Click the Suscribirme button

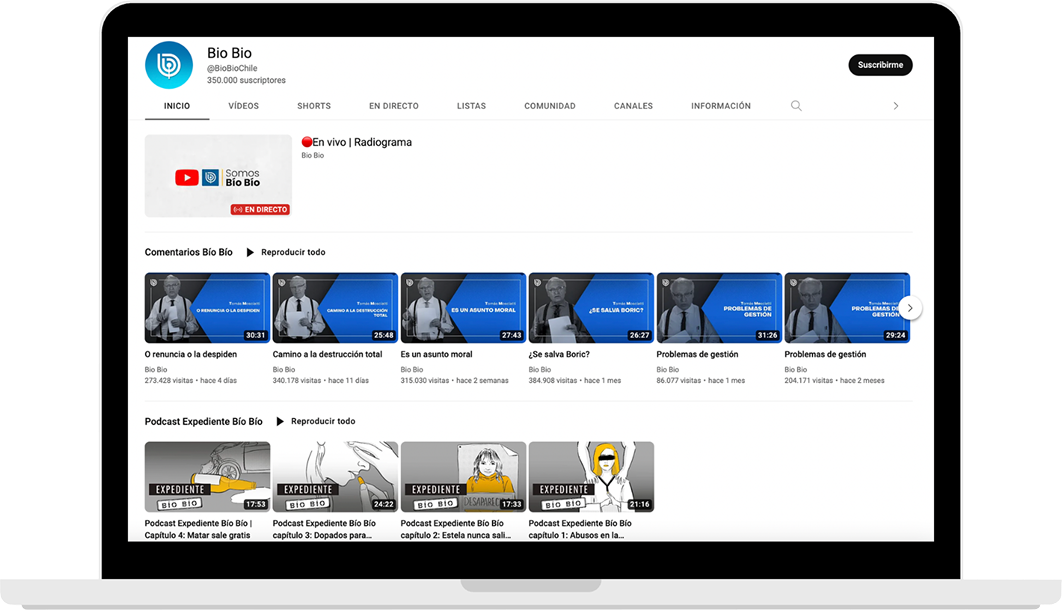880,65
